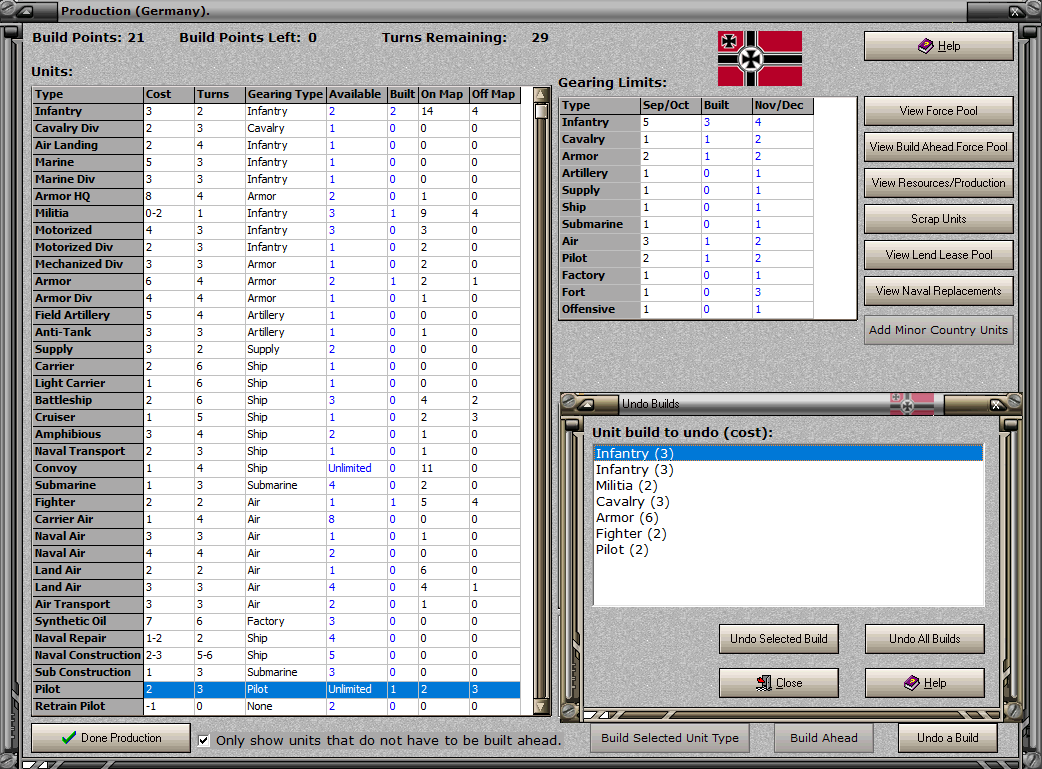
Task: Click Undo All Builds
Action: click(924, 639)
